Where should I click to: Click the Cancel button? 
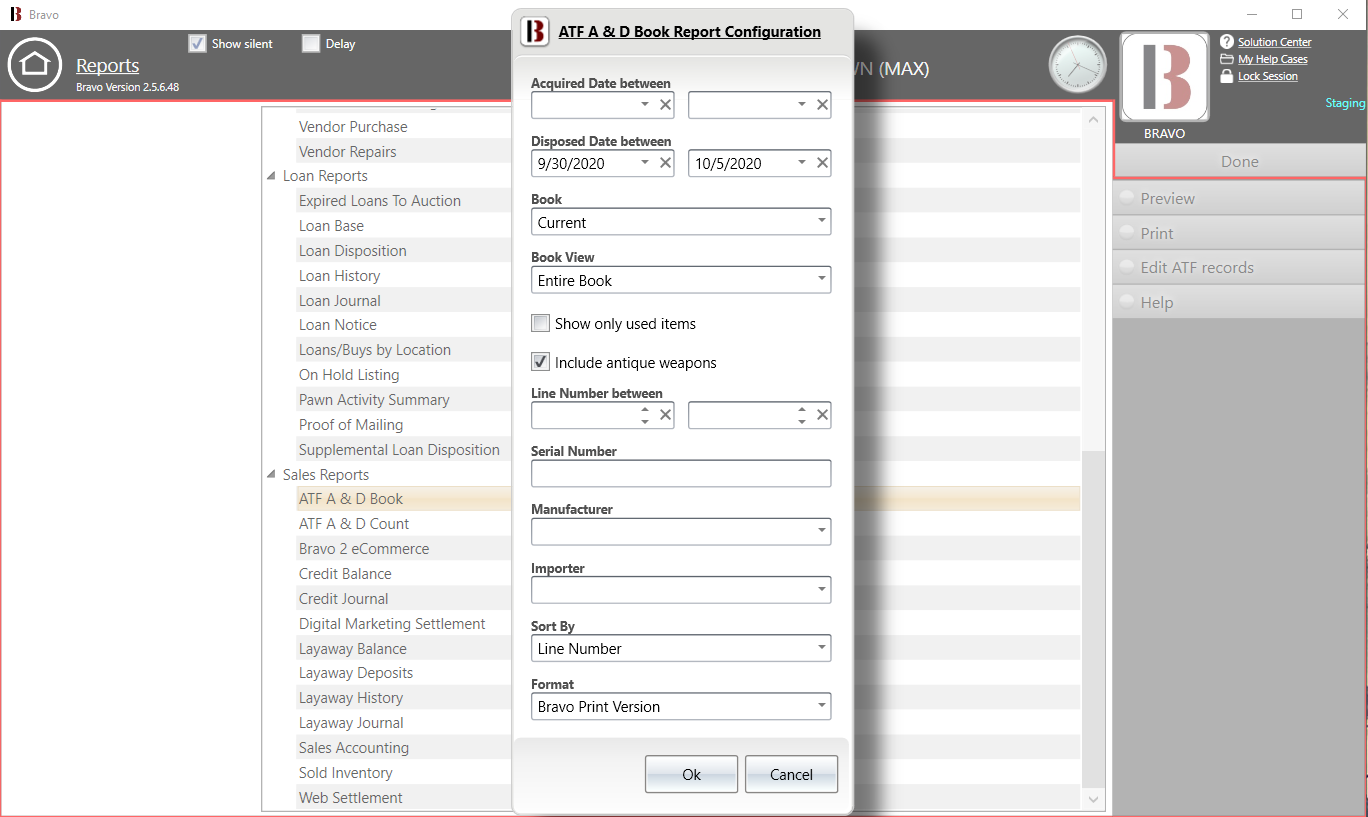(x=791, y=774)
